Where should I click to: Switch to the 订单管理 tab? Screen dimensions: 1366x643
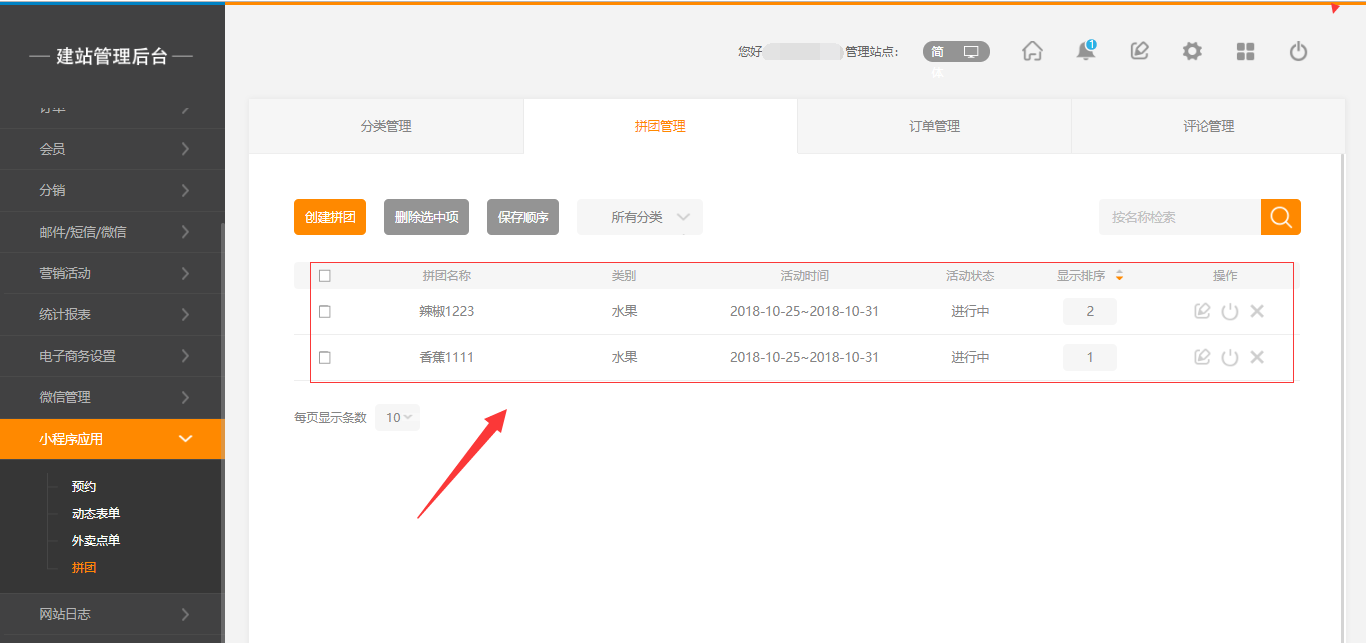pyautogui.click(x=934, y=126)
